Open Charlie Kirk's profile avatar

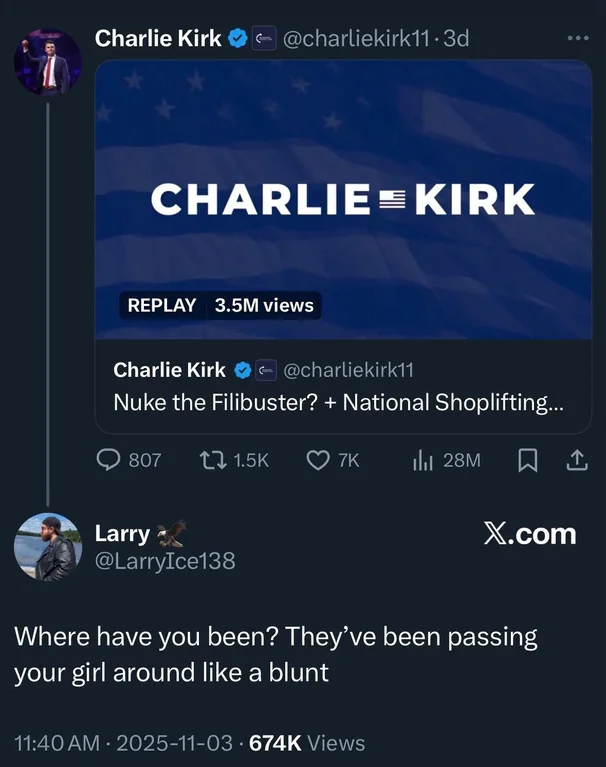(x=47, y=61)
